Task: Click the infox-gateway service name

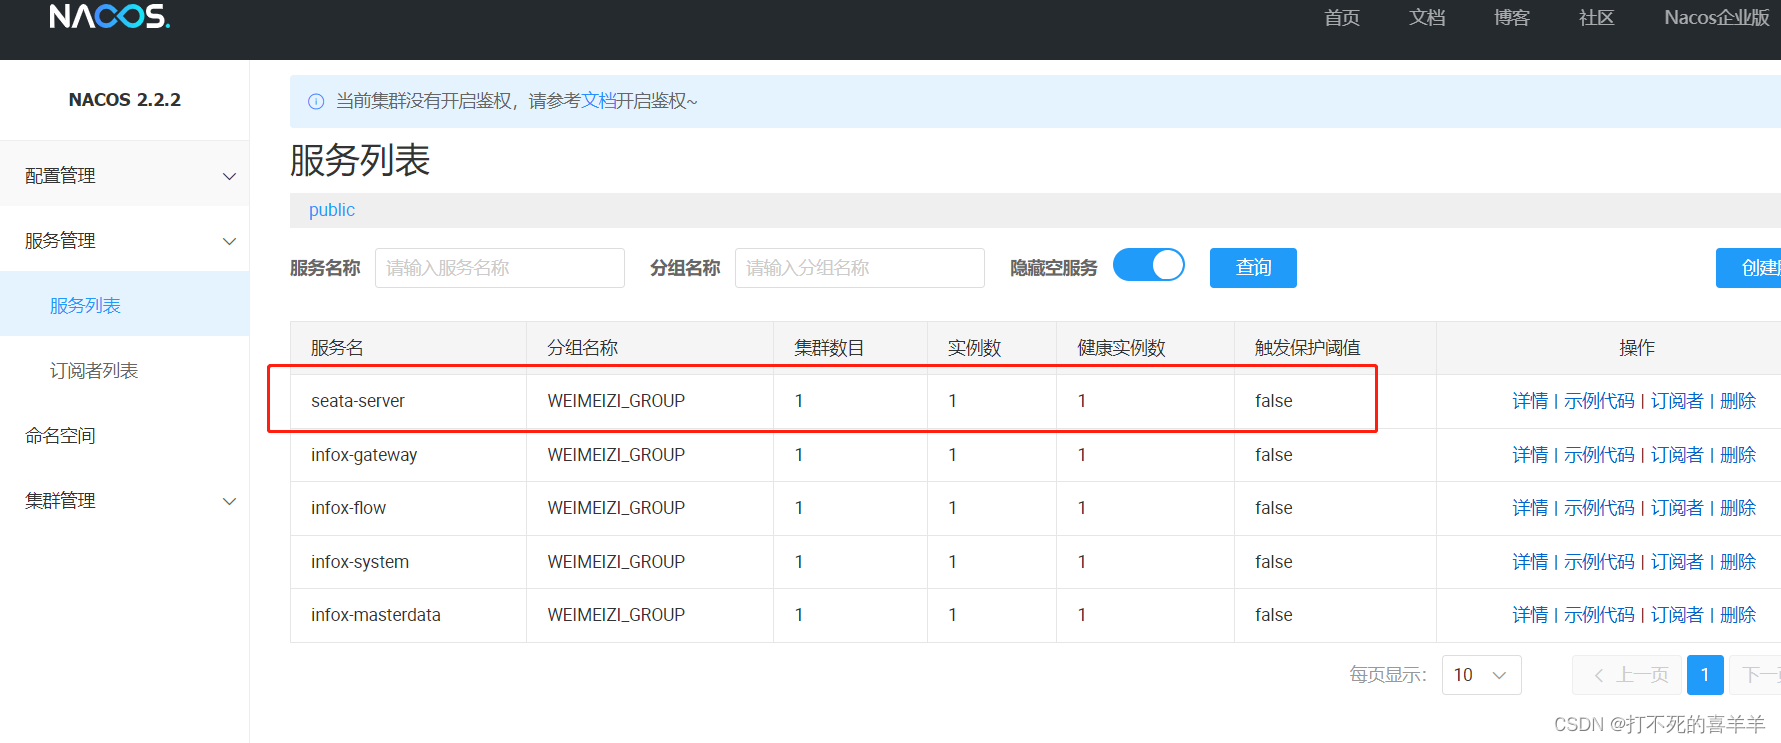Action: tap(364, 455)
